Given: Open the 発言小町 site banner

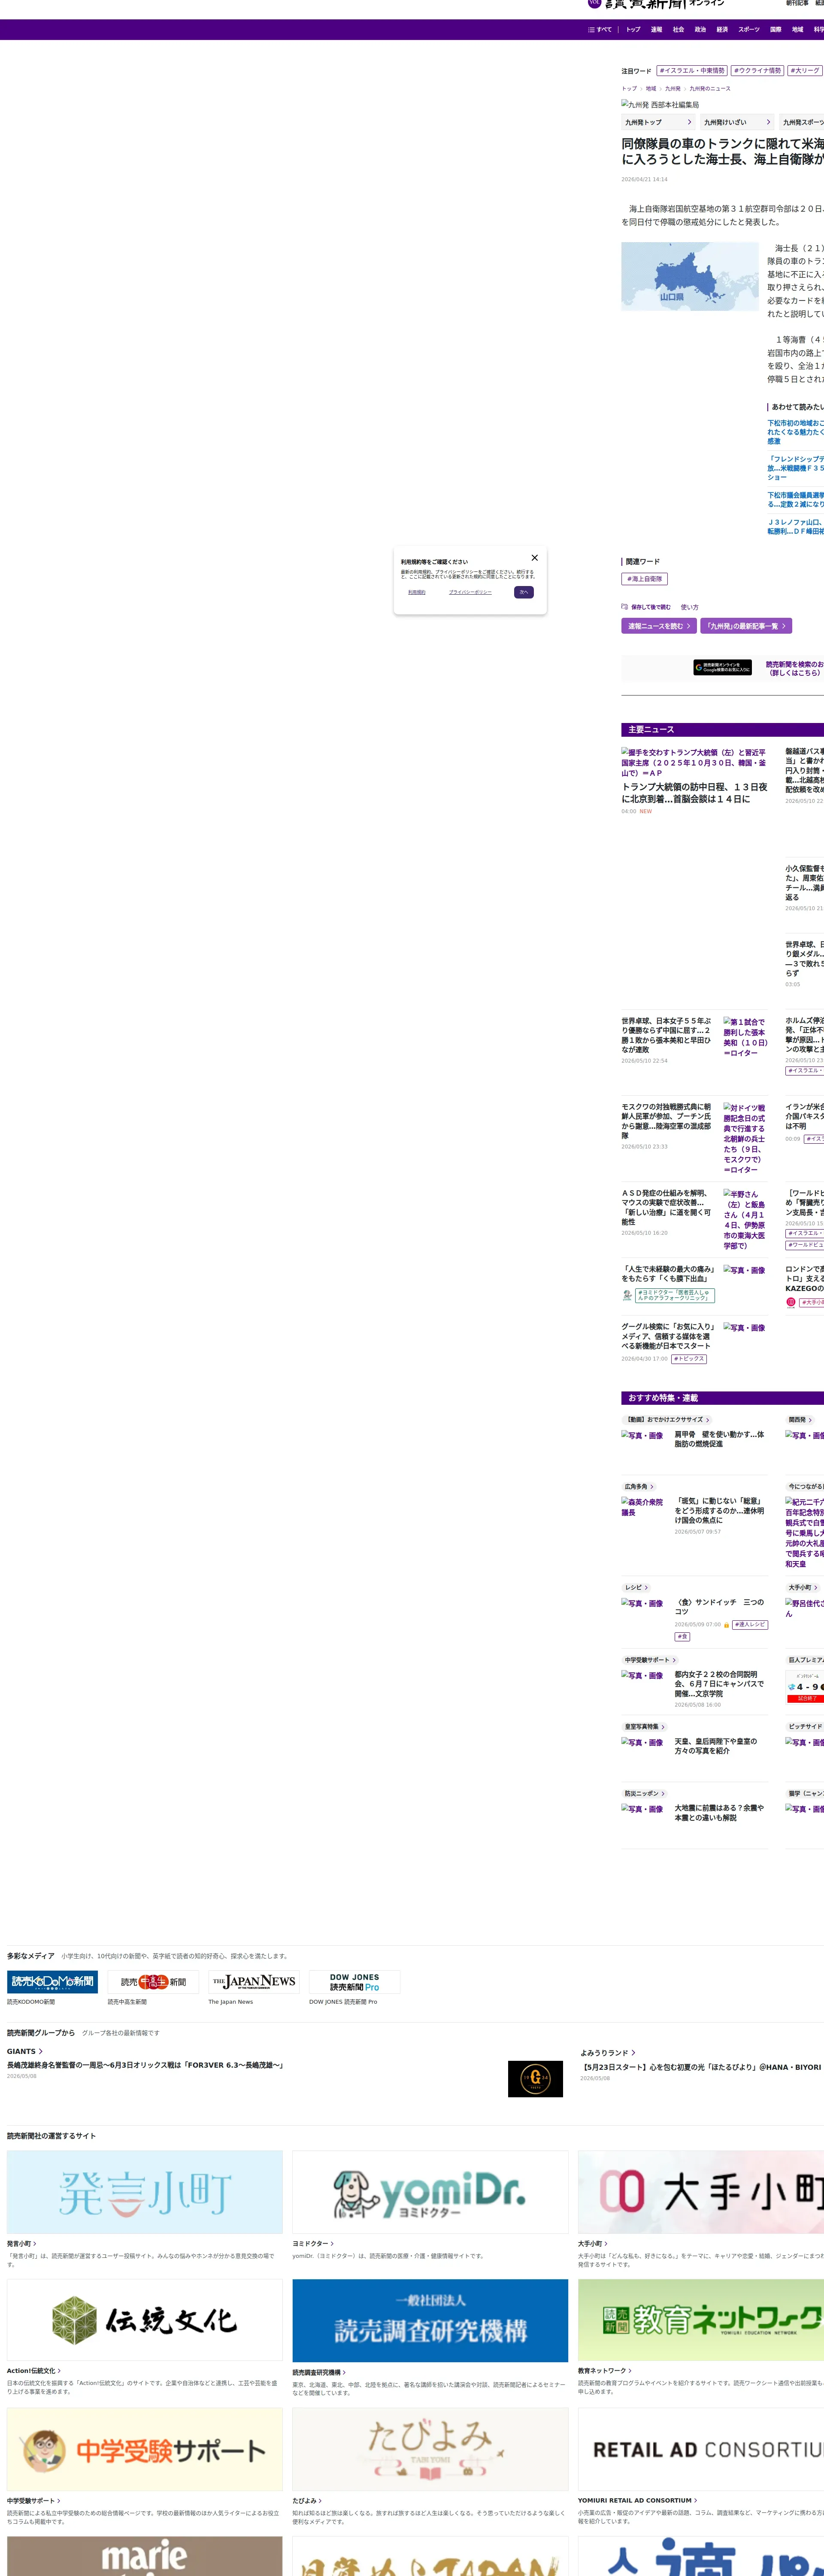Looking at the screenshot, I should click(x=145, y=2192).
